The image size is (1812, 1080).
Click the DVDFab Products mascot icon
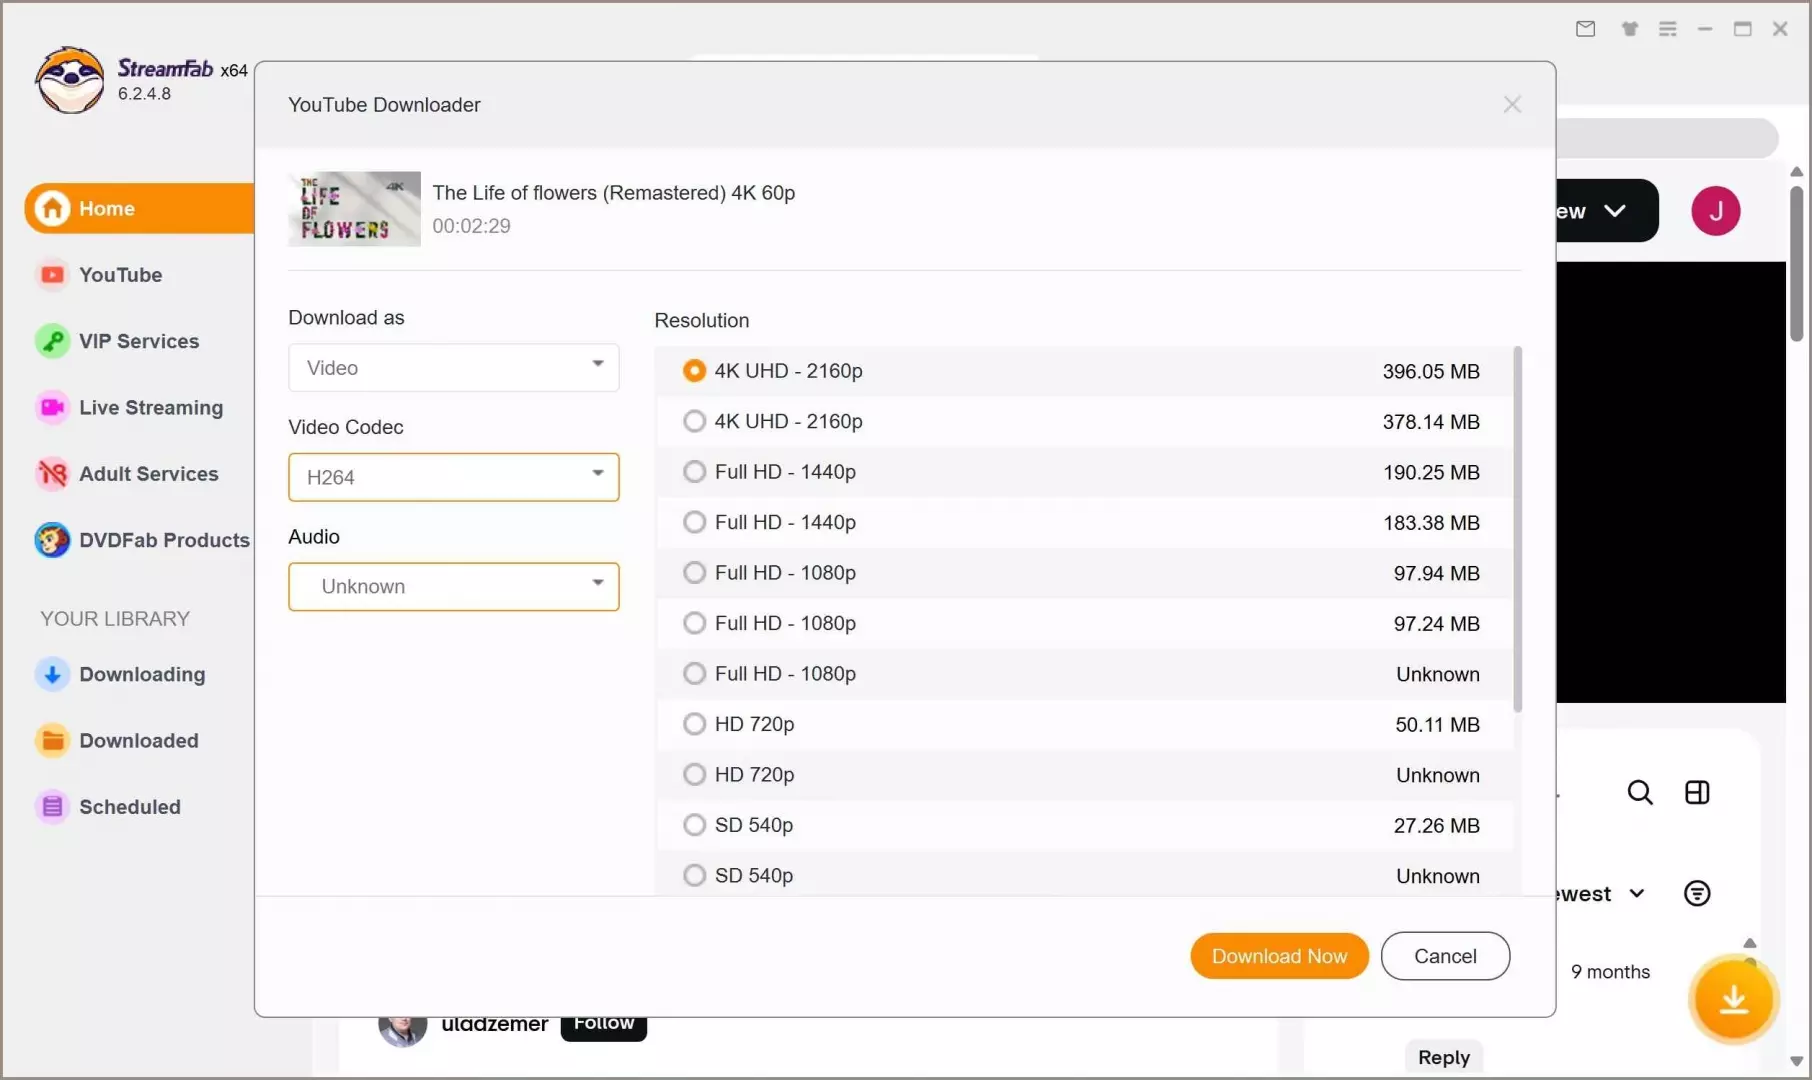click(52, 540)
